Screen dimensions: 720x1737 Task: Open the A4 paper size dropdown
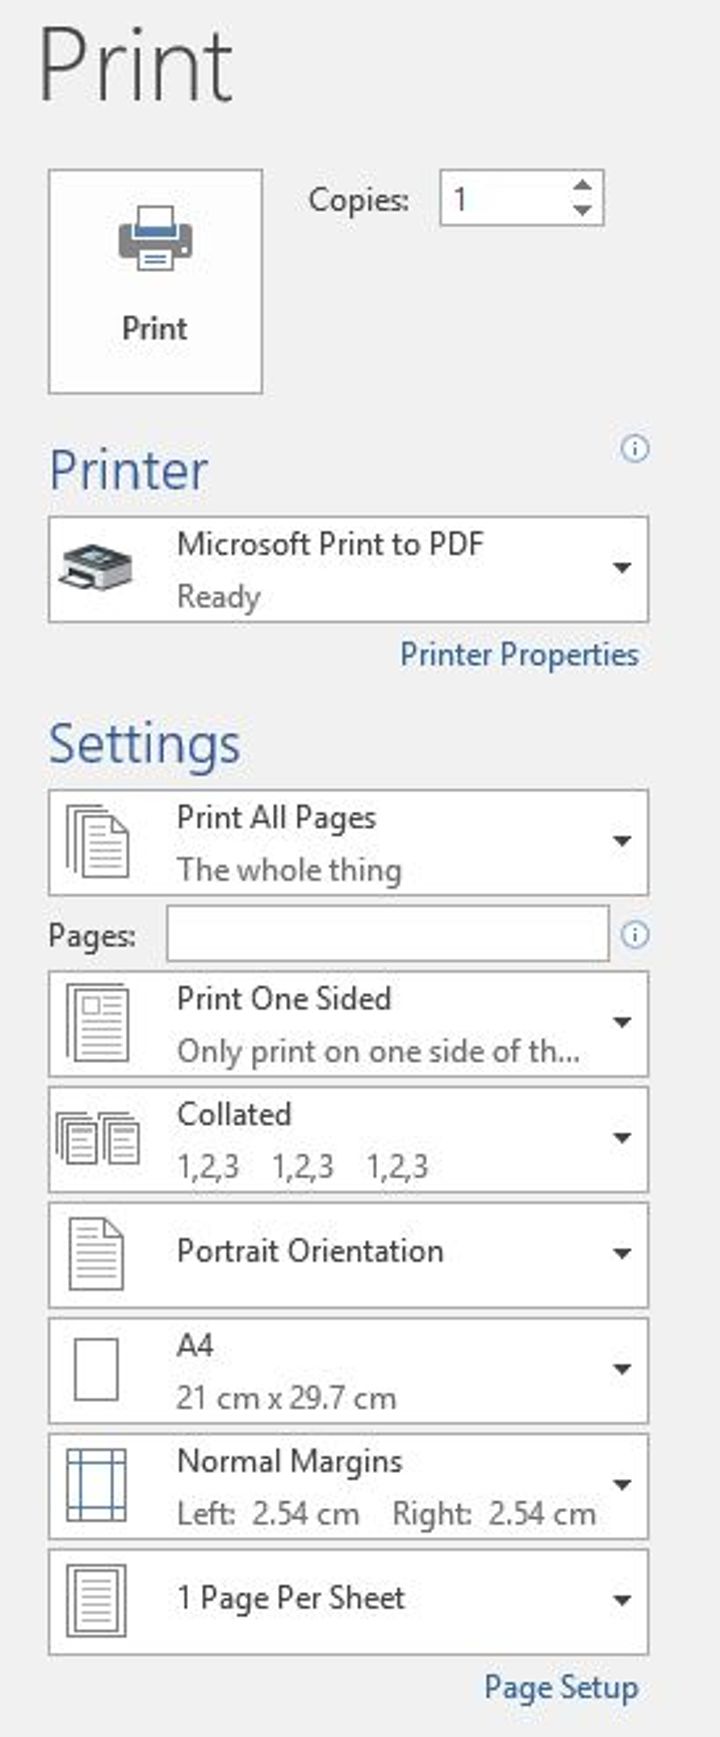click(x=622, y=1370)
